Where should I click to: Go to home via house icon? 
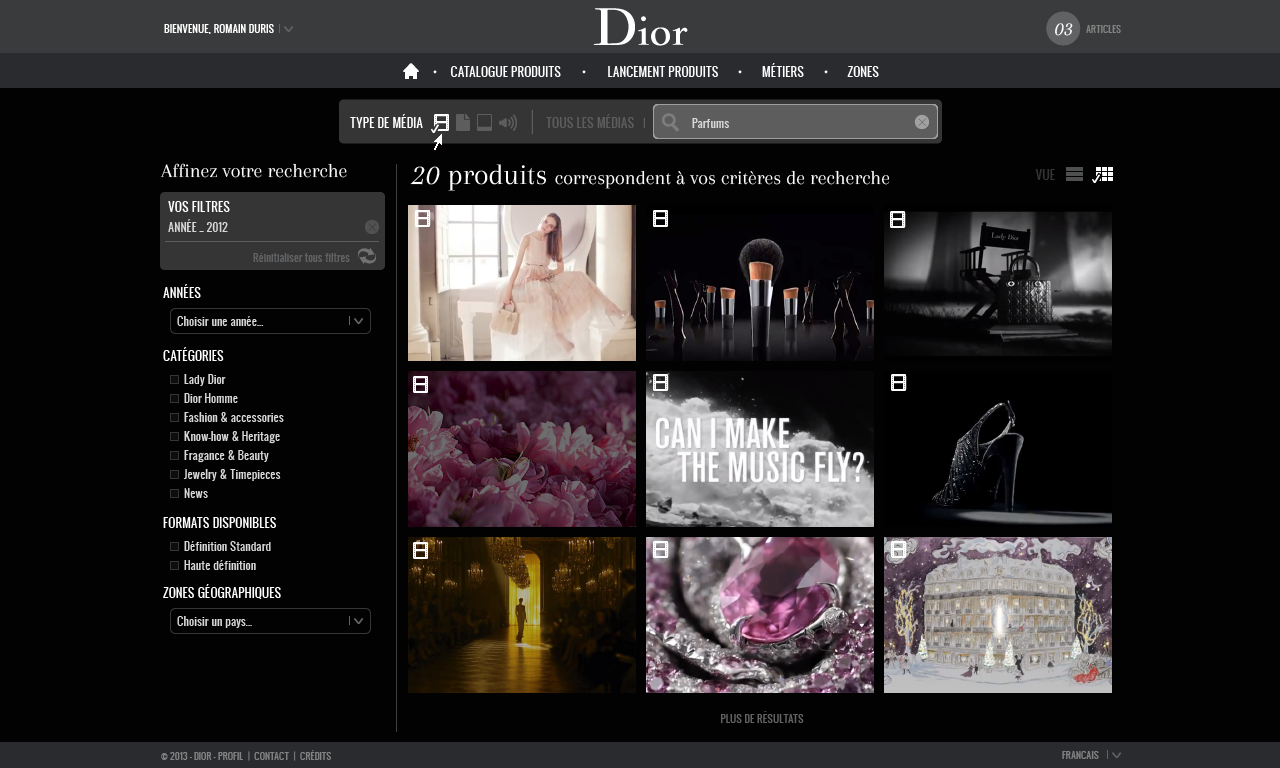411,71
